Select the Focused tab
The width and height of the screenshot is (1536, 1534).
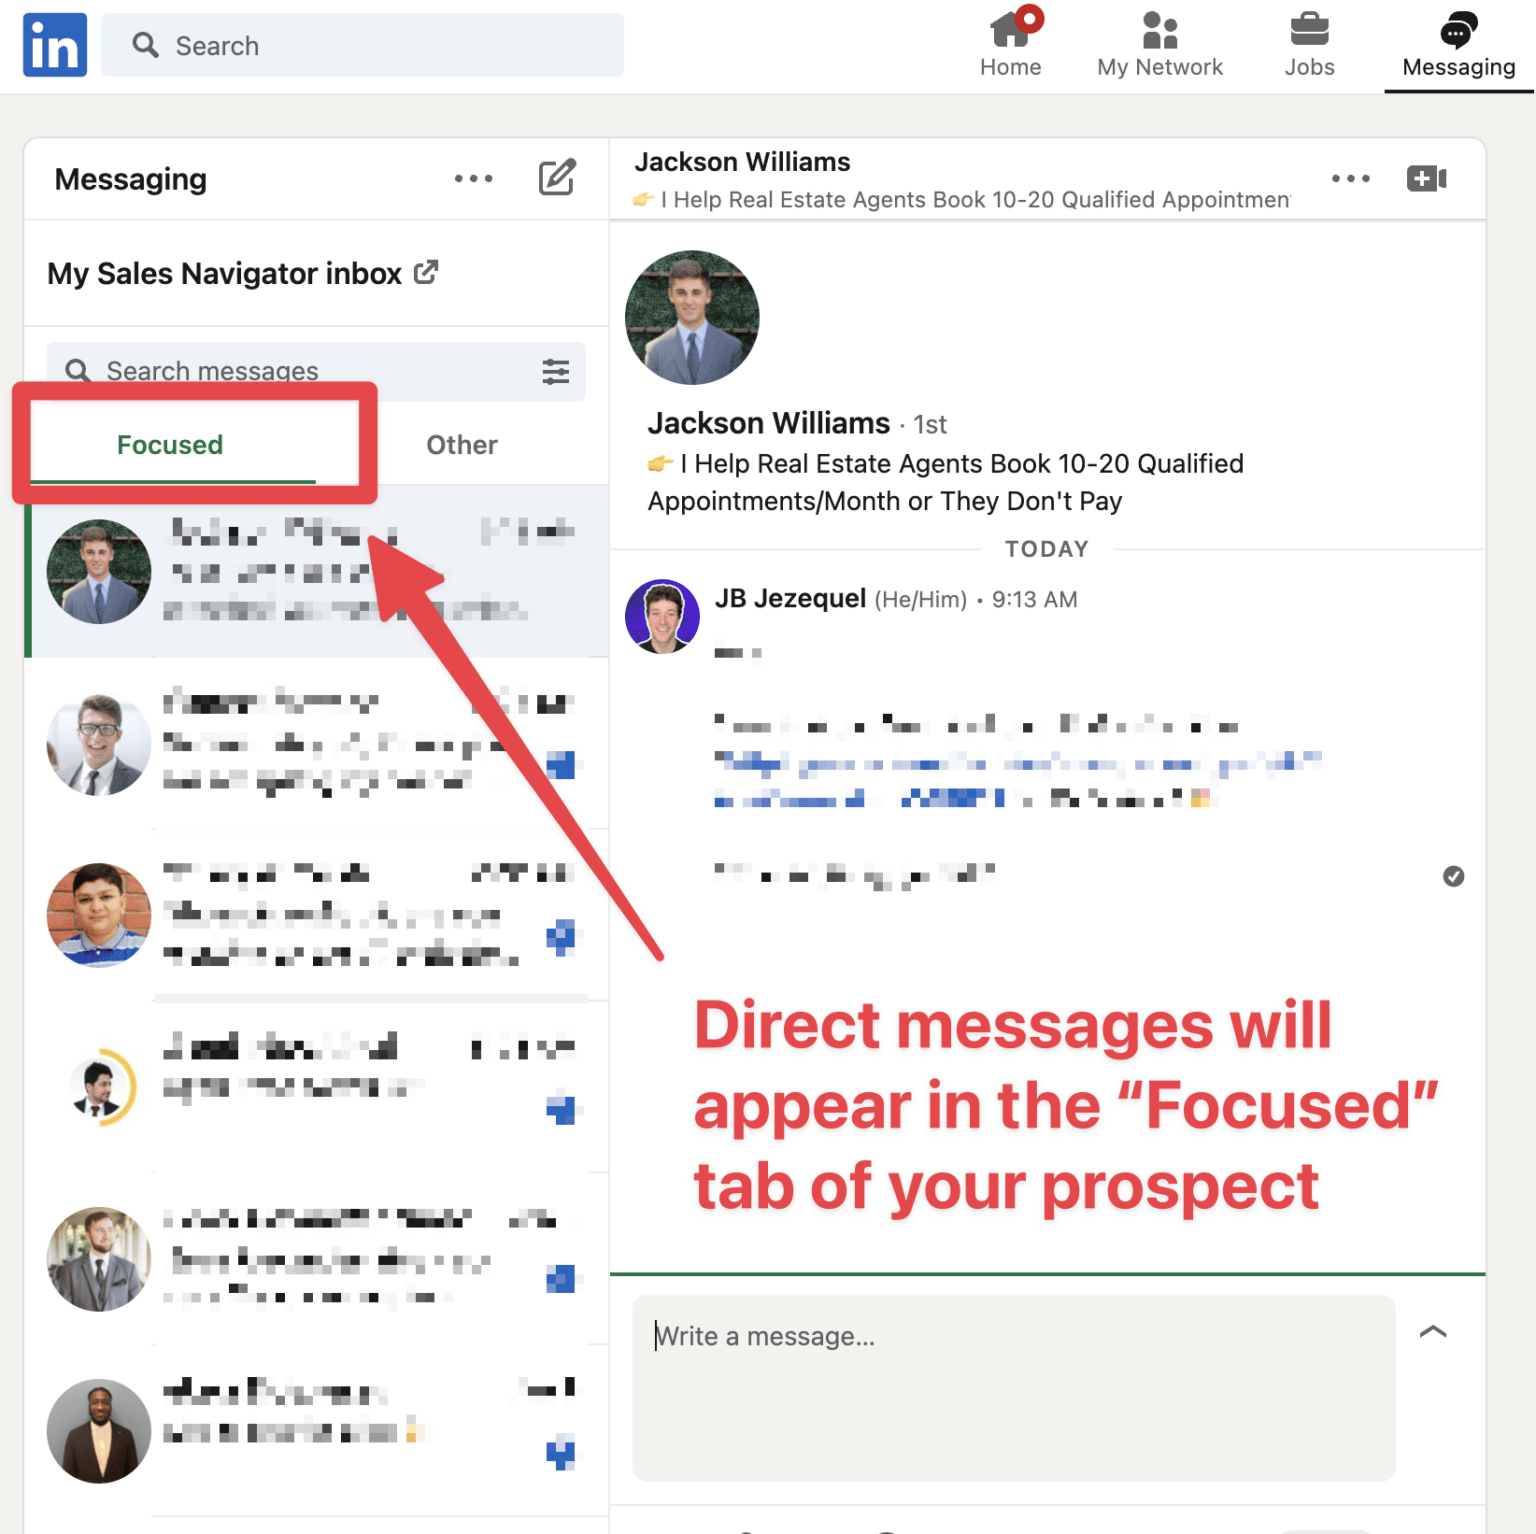(x=170, y=444)
